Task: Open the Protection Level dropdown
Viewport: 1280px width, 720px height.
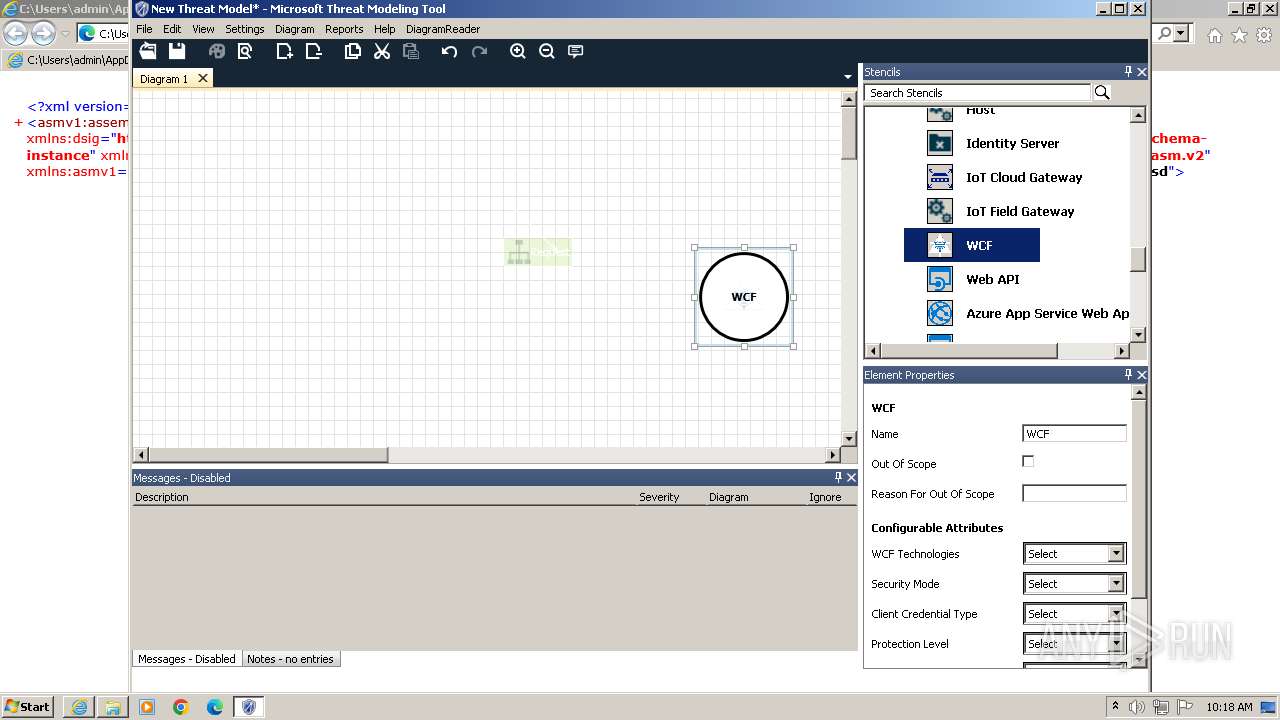Action: (1116, 644)
